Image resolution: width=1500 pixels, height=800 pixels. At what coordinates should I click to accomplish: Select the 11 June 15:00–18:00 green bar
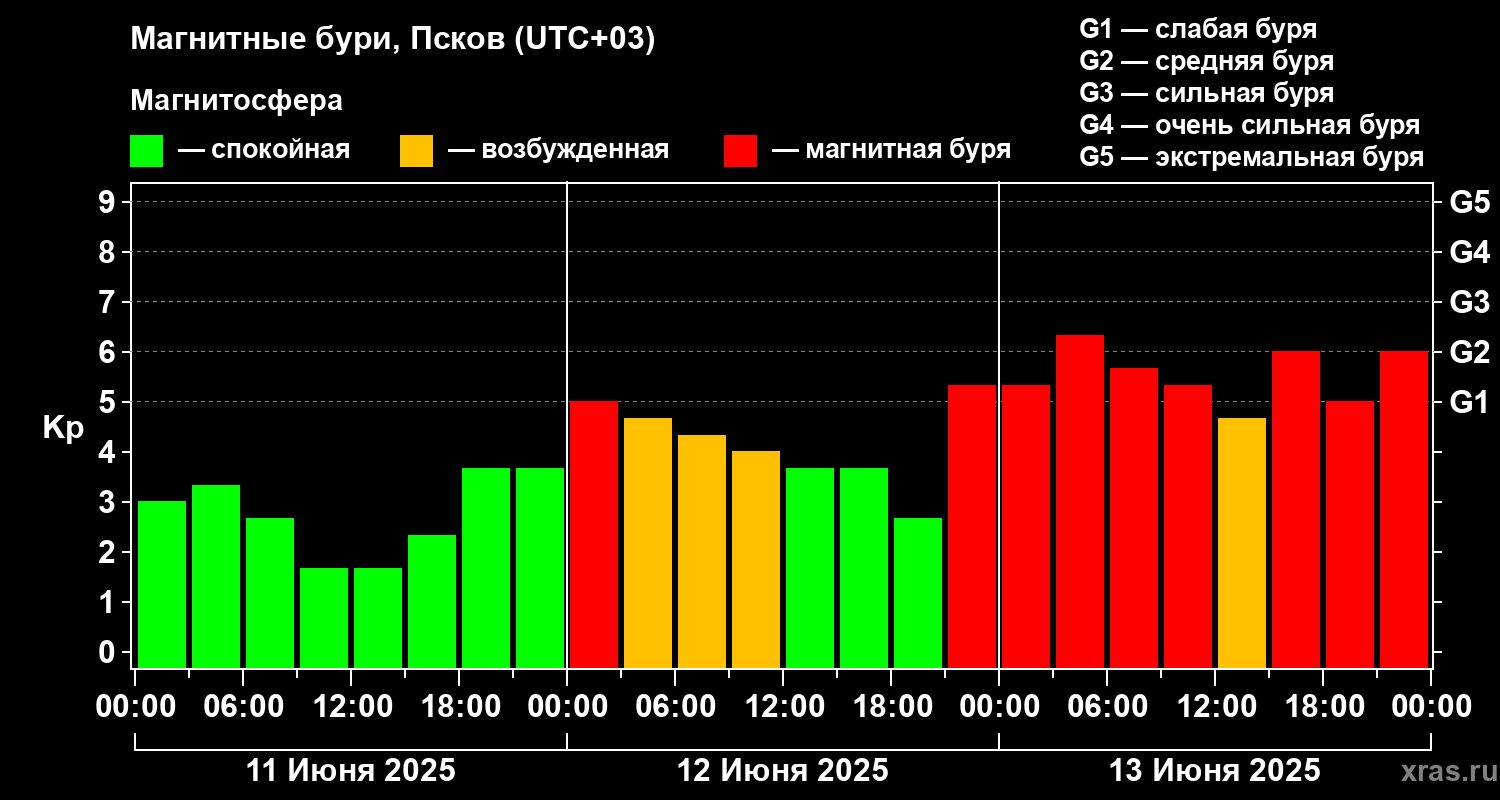coord(432,601)
